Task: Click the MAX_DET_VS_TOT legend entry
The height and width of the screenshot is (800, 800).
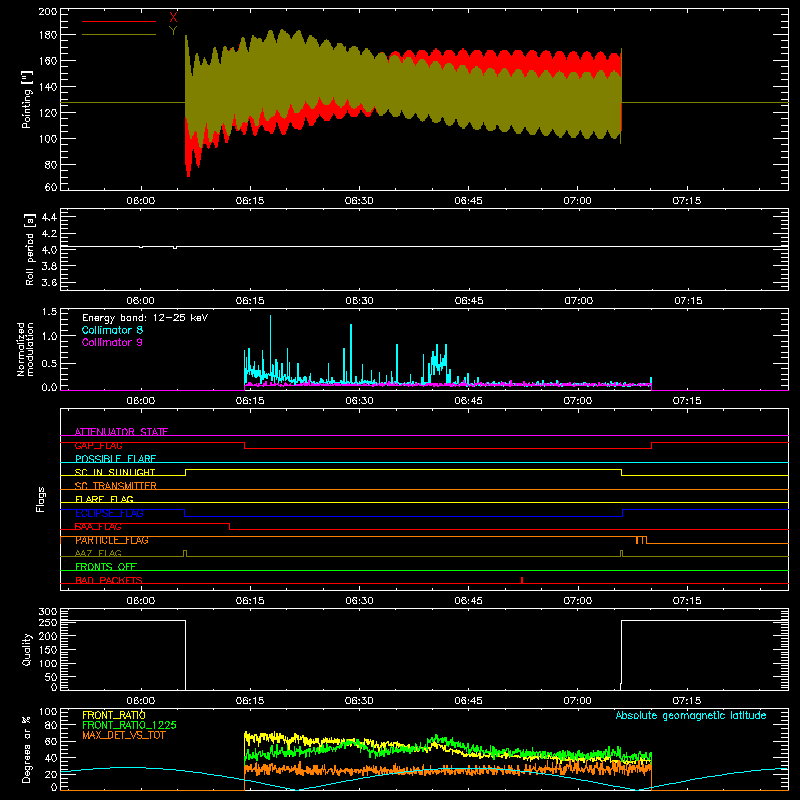Action: tap(123, 735)
